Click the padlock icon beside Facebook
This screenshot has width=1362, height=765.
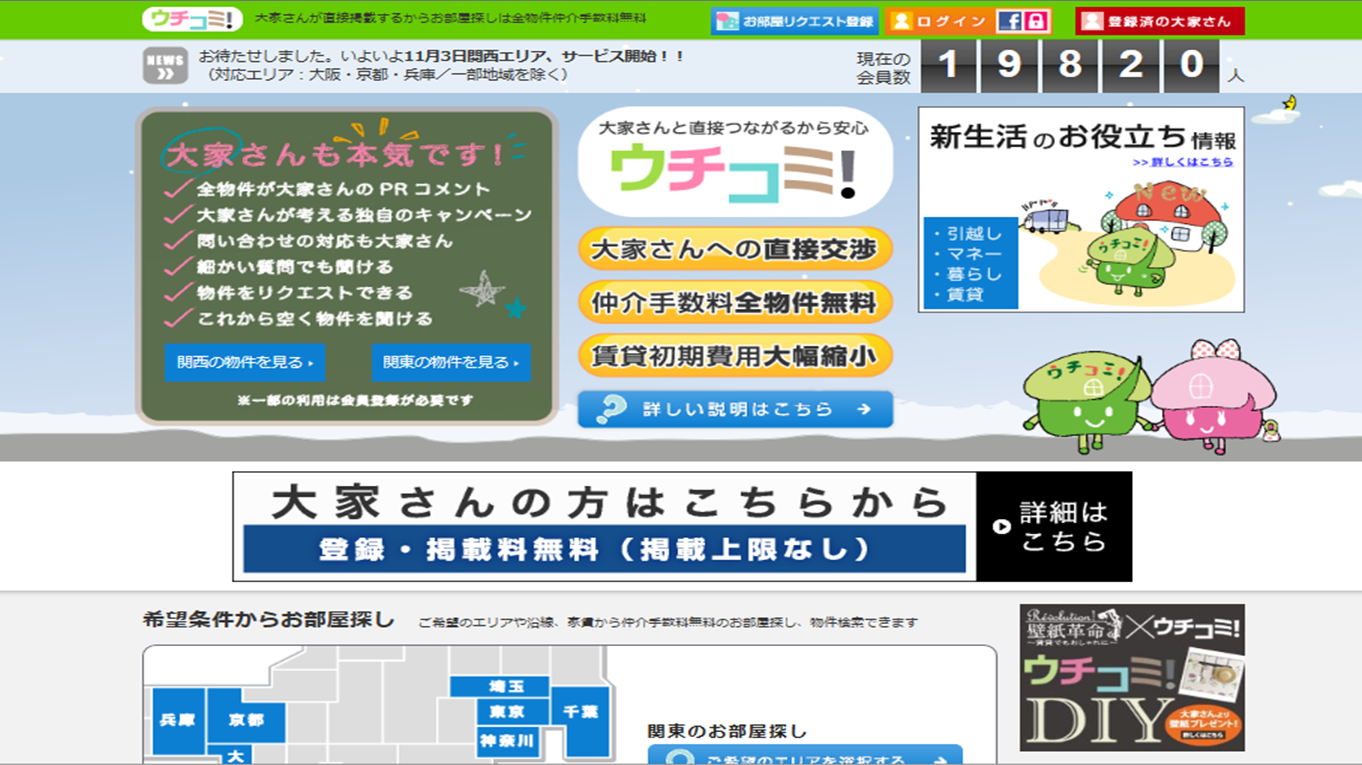point(1037,21)
